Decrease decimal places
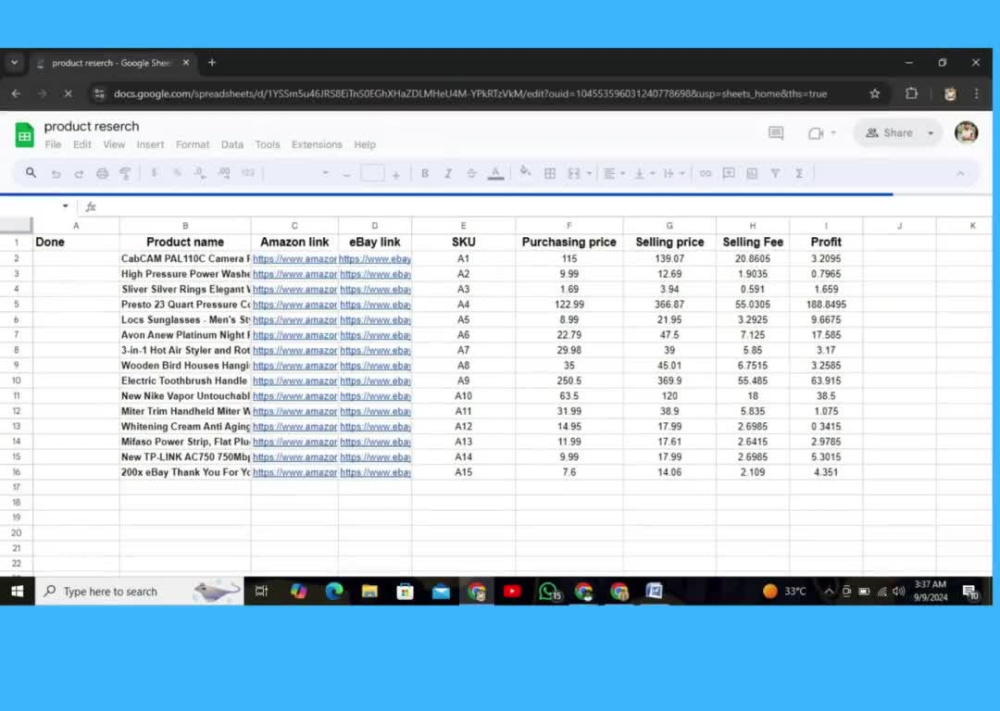 coord(200,173)
